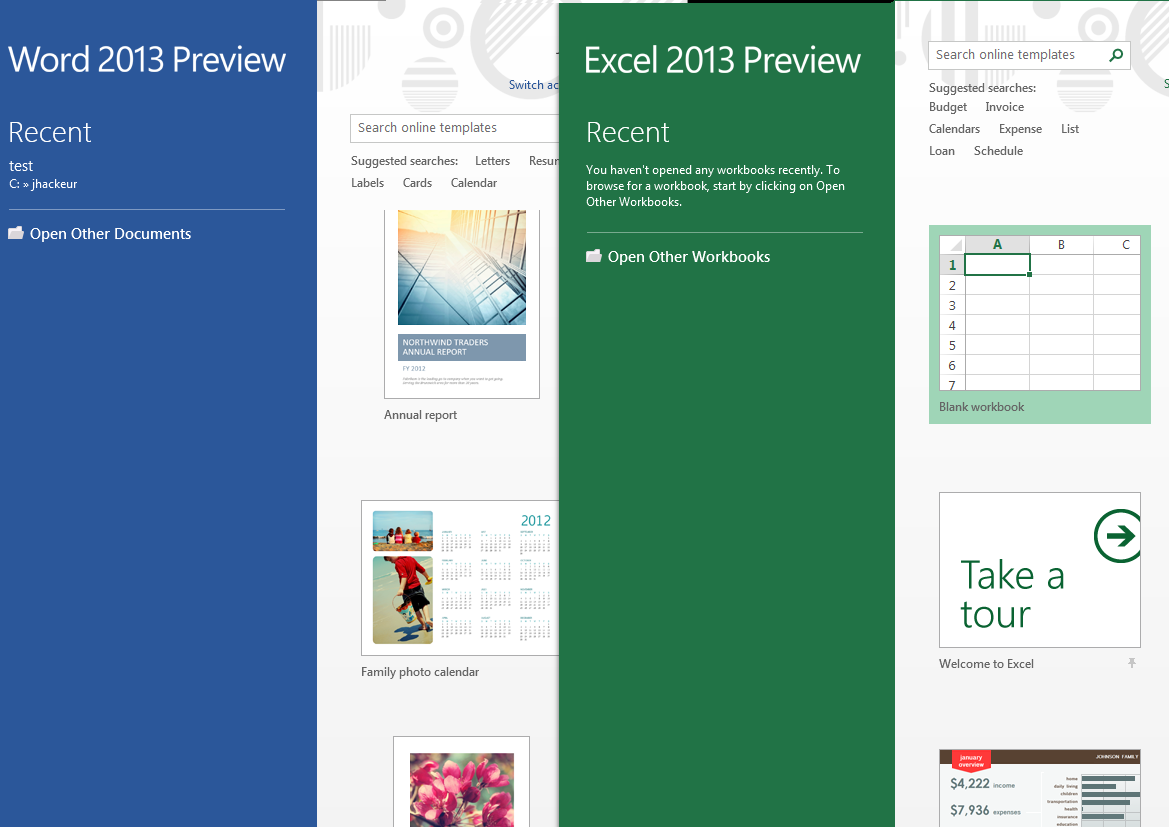Image resolution: width=1169 pixels, height=827 pixels.
Task: Click the magnifier search icon in Excel
Action: [1116, 55]
